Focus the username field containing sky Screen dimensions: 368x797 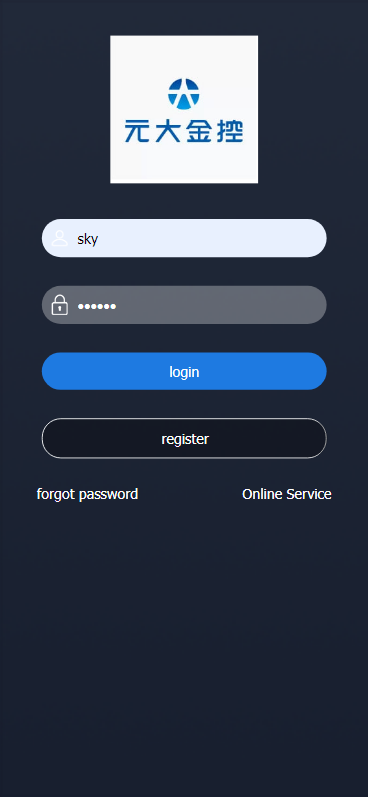point(184,238)
